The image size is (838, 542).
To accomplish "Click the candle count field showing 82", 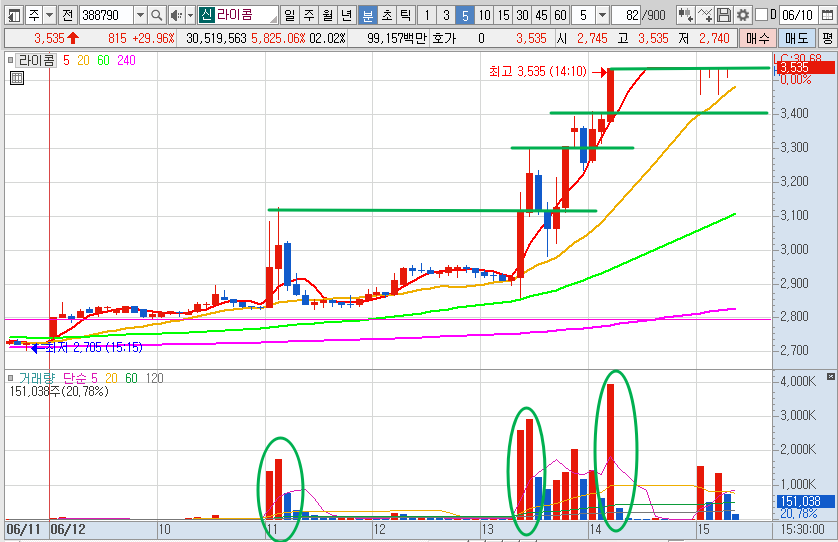I will 625,15.
